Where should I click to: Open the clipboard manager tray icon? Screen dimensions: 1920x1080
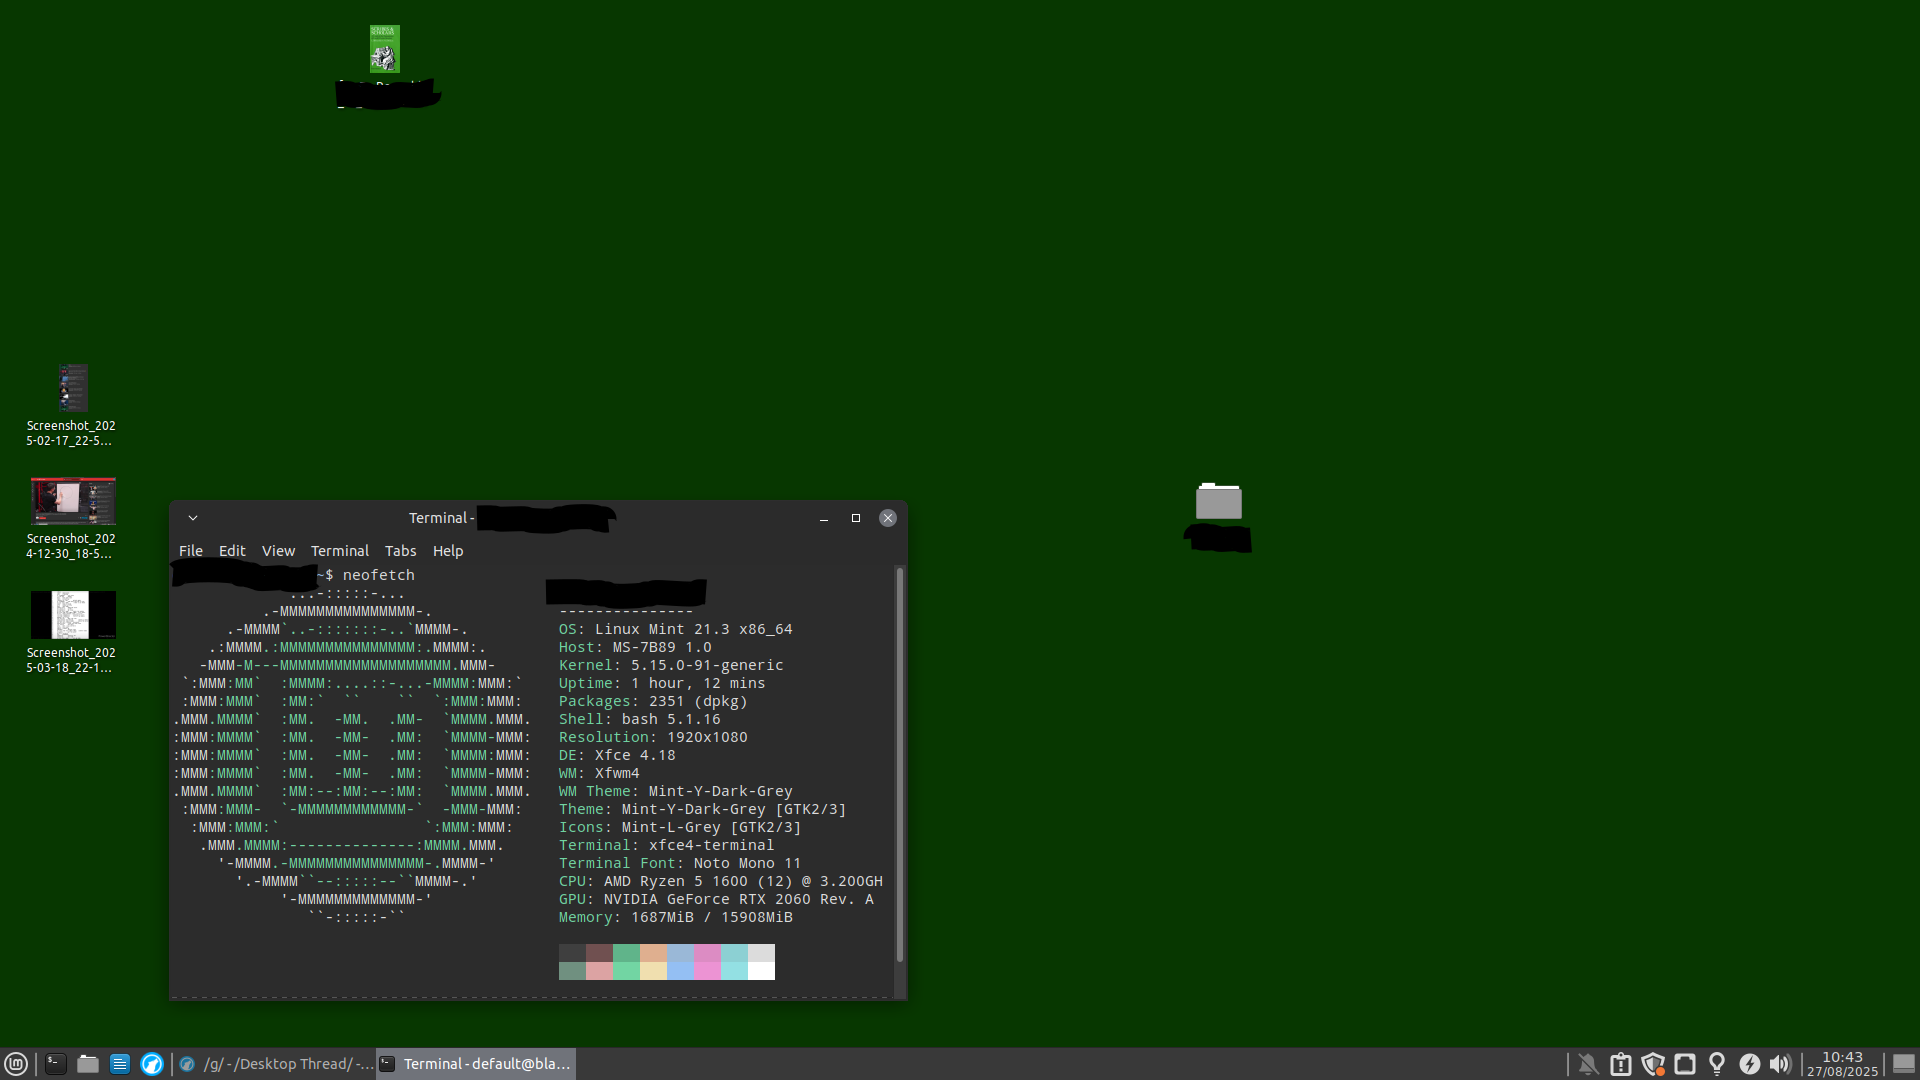pyautogui.click(x=1621, y=1064)
